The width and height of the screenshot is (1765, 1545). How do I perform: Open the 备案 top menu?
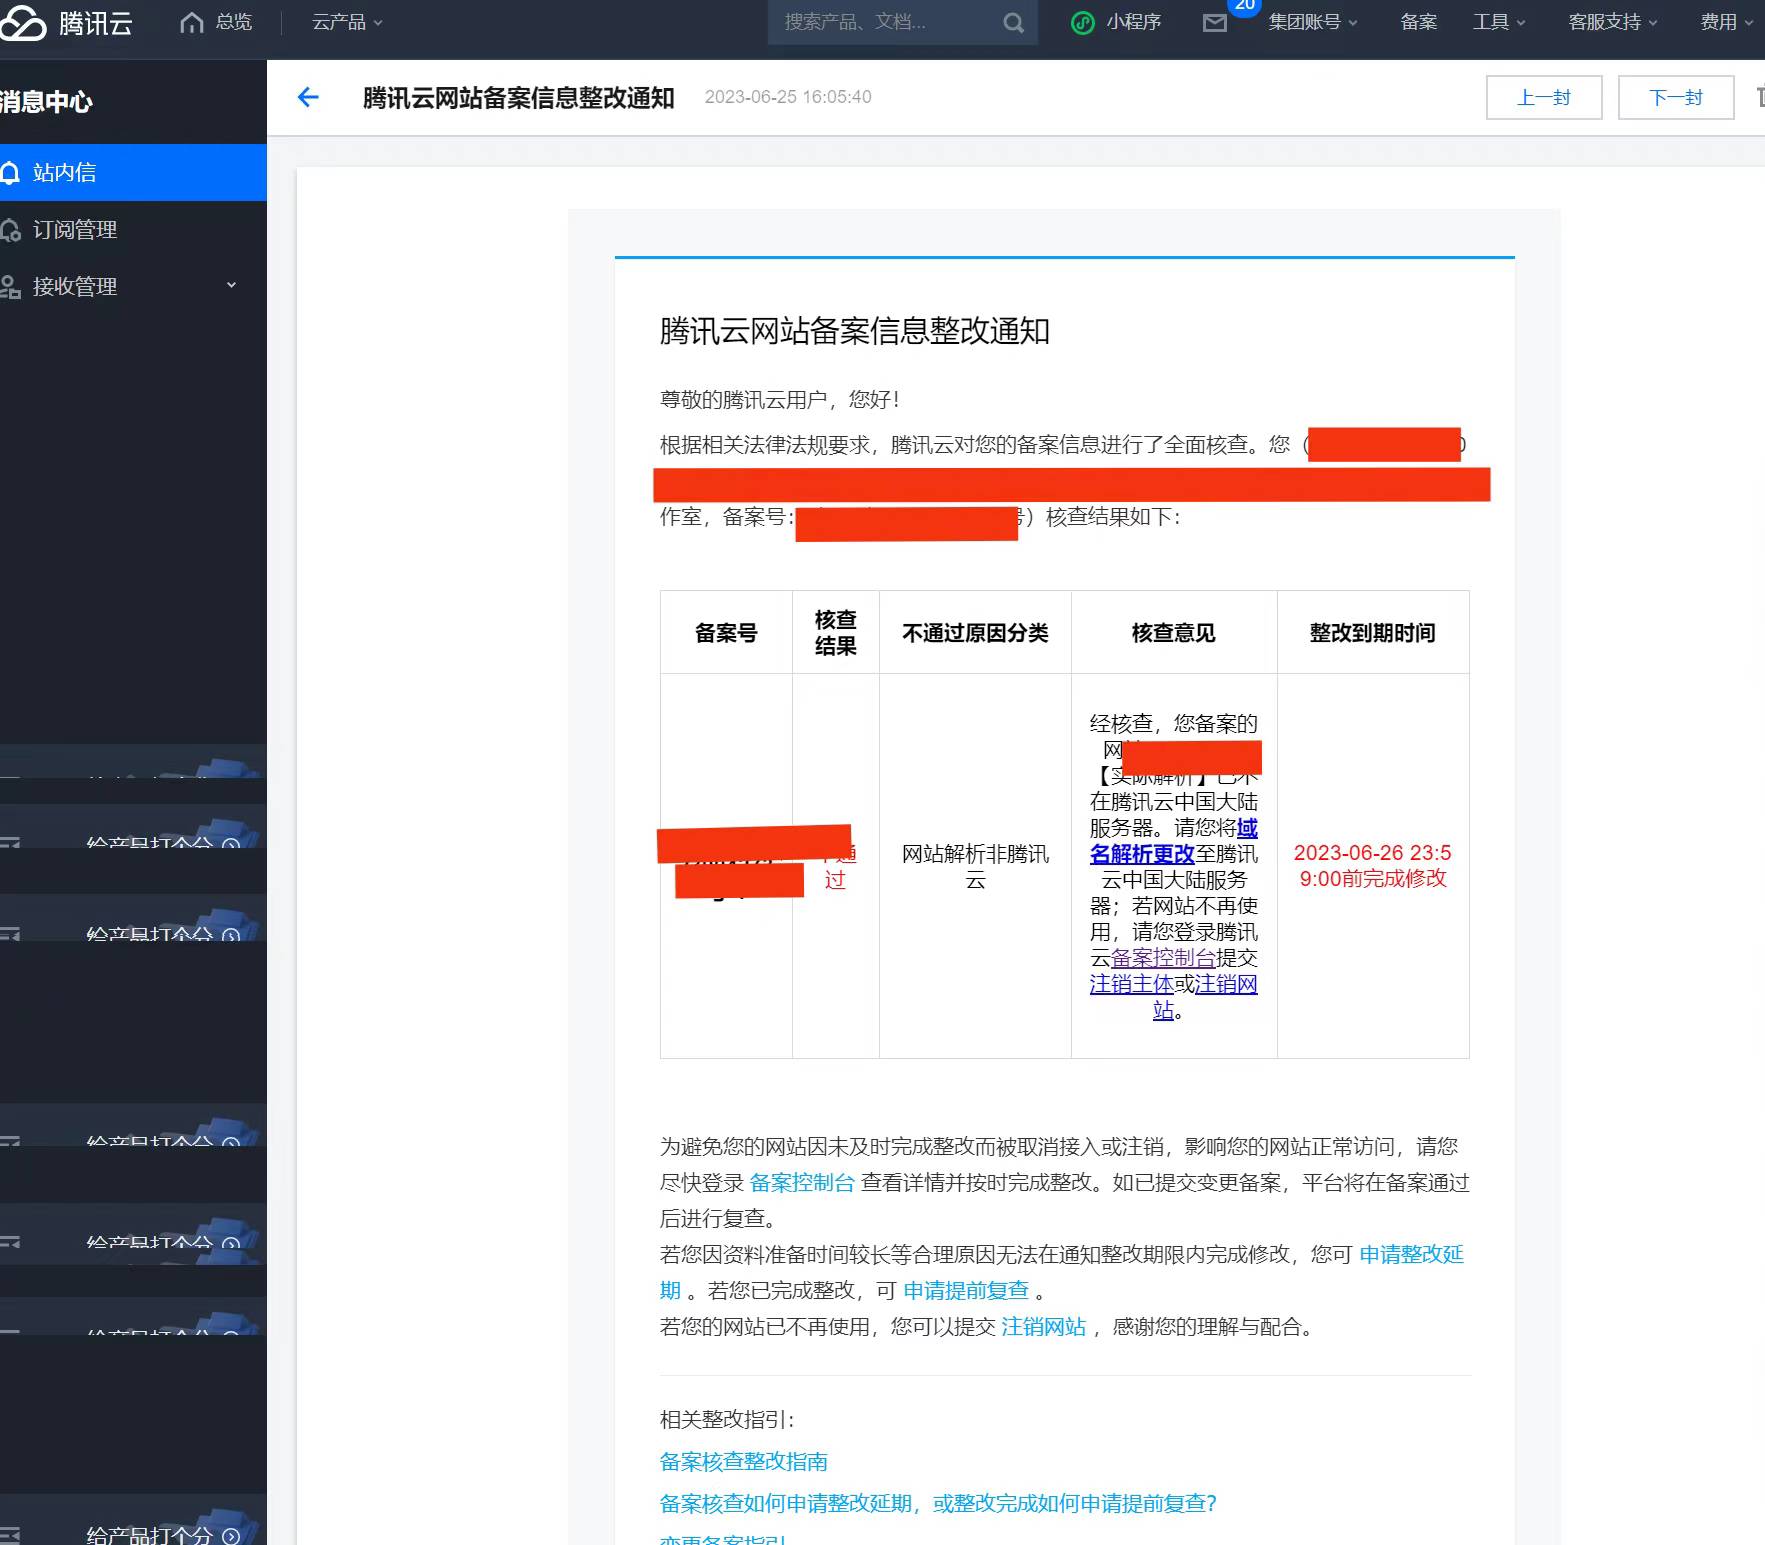1418,22
